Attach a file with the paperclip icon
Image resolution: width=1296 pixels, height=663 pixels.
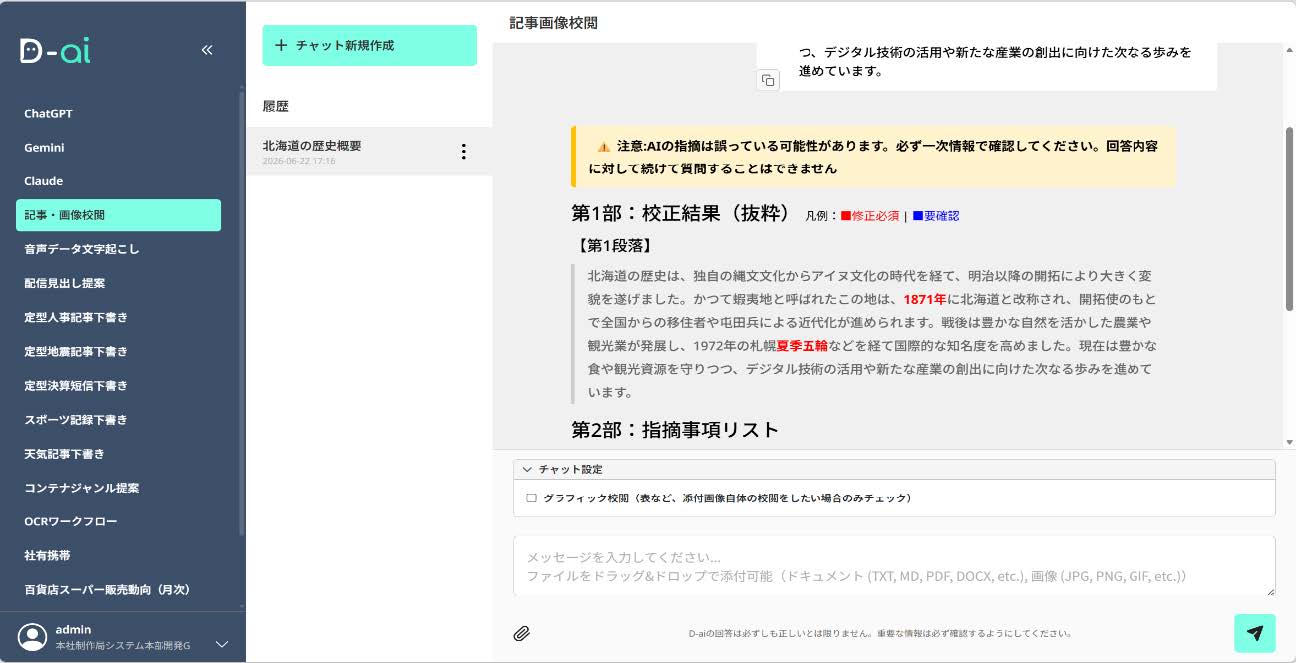pos(521,633)
